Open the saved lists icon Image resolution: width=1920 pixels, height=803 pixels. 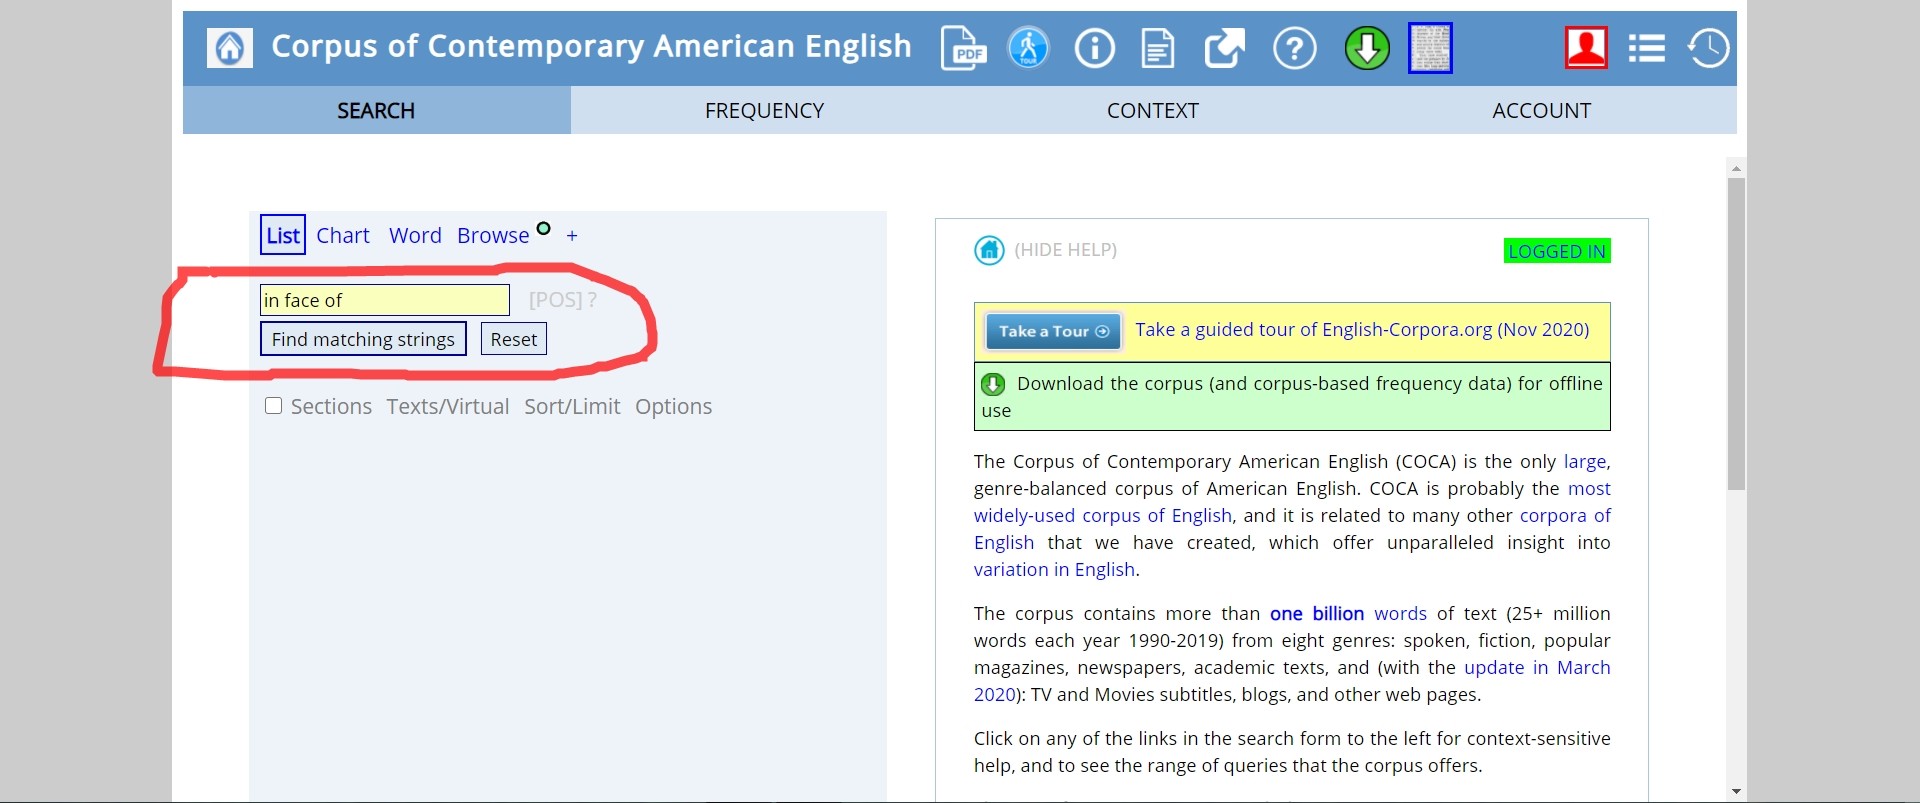click(1646, 48)
